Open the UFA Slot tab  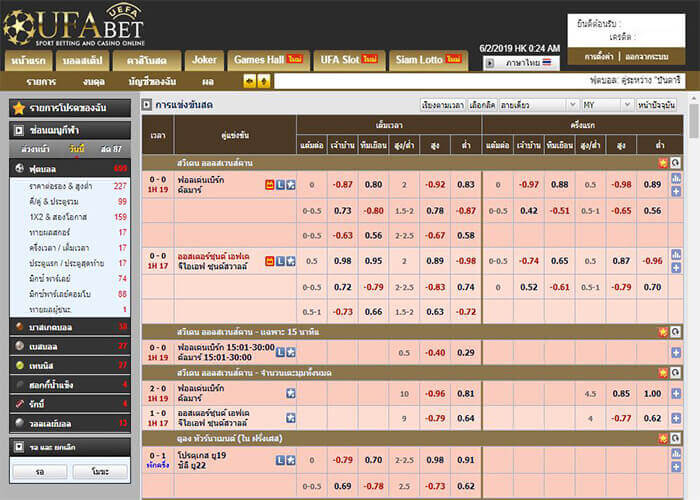[x=349, y=60]
